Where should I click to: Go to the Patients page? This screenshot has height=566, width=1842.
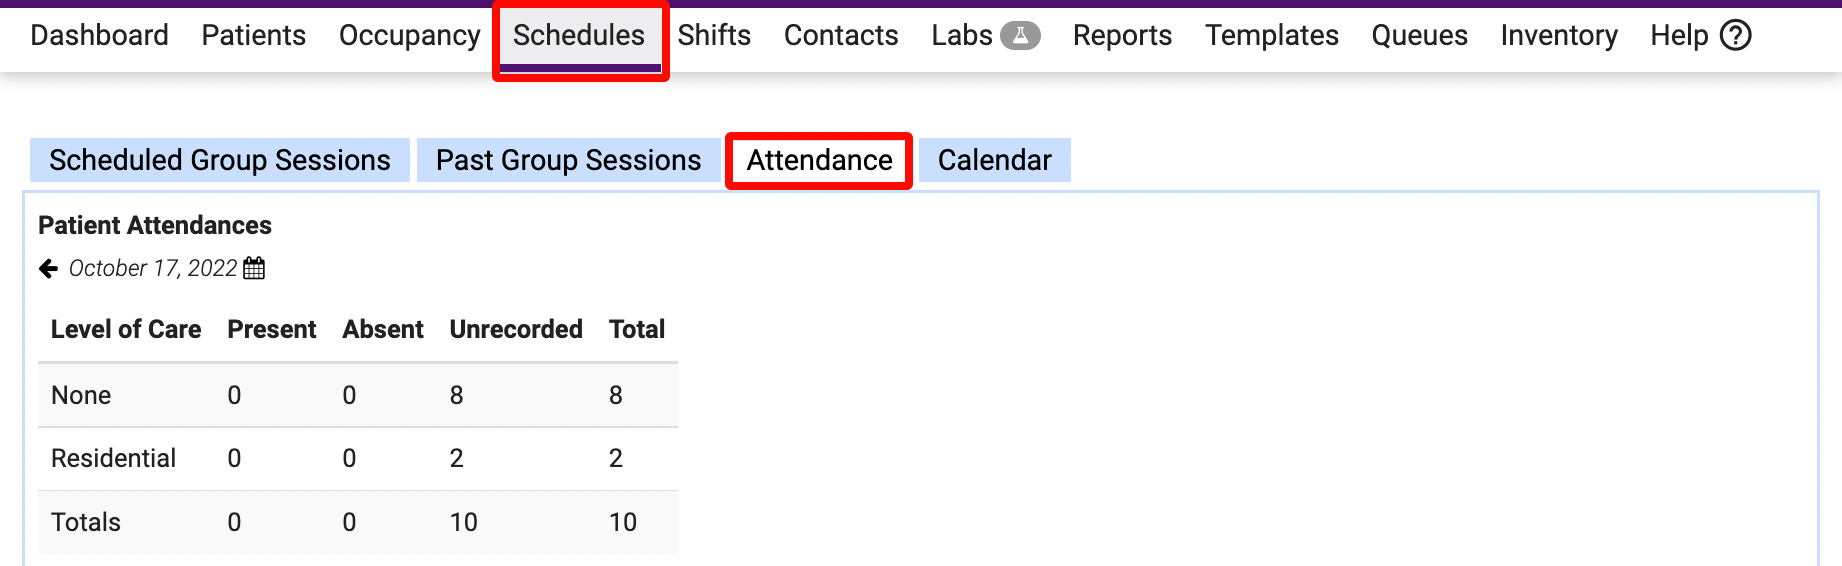coord(253,36)
